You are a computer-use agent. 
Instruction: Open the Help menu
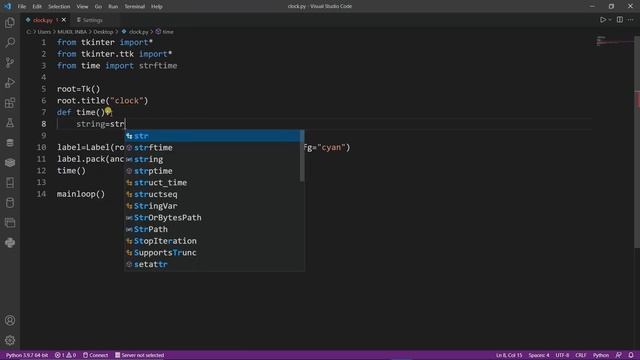[157, 6]
